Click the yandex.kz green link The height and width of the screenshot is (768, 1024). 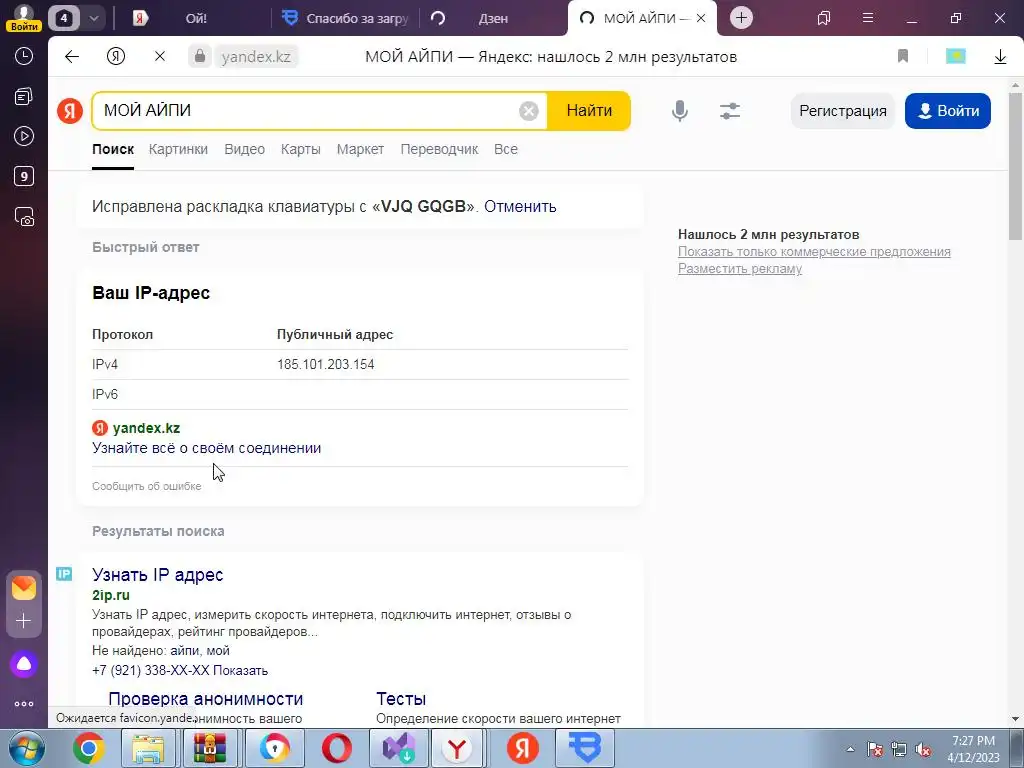(146, 428)
